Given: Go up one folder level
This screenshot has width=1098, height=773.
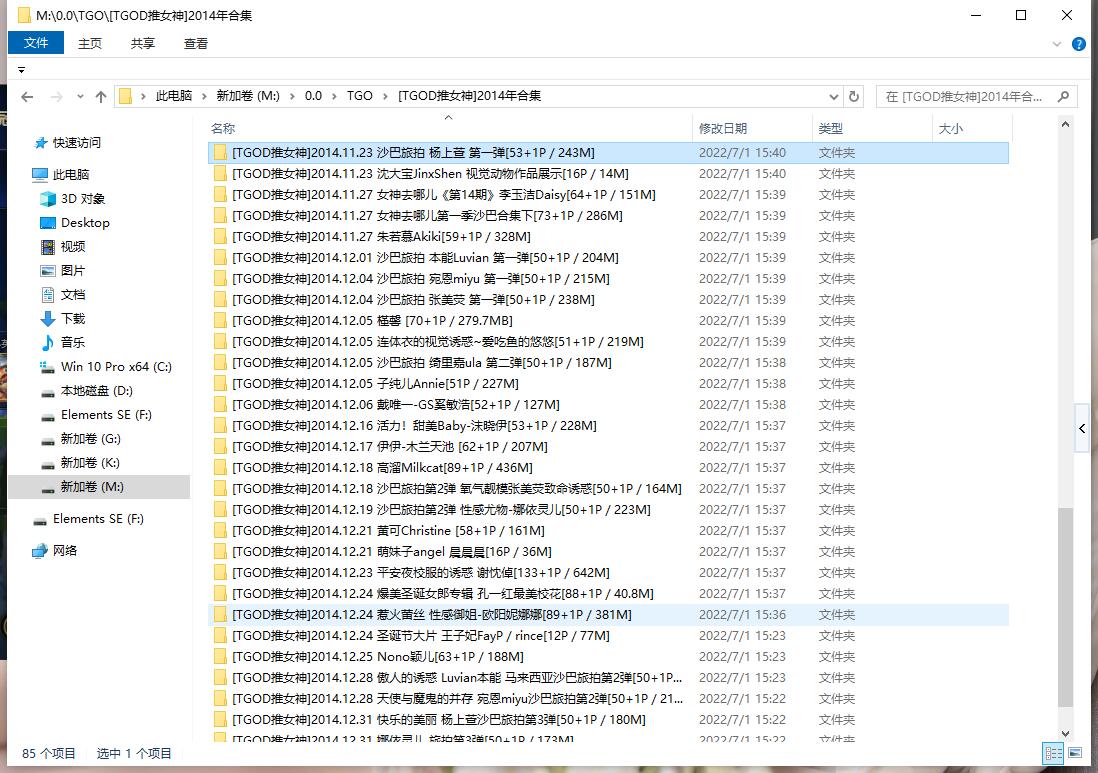Looking at the screenshot, I should tap(101, 97).
